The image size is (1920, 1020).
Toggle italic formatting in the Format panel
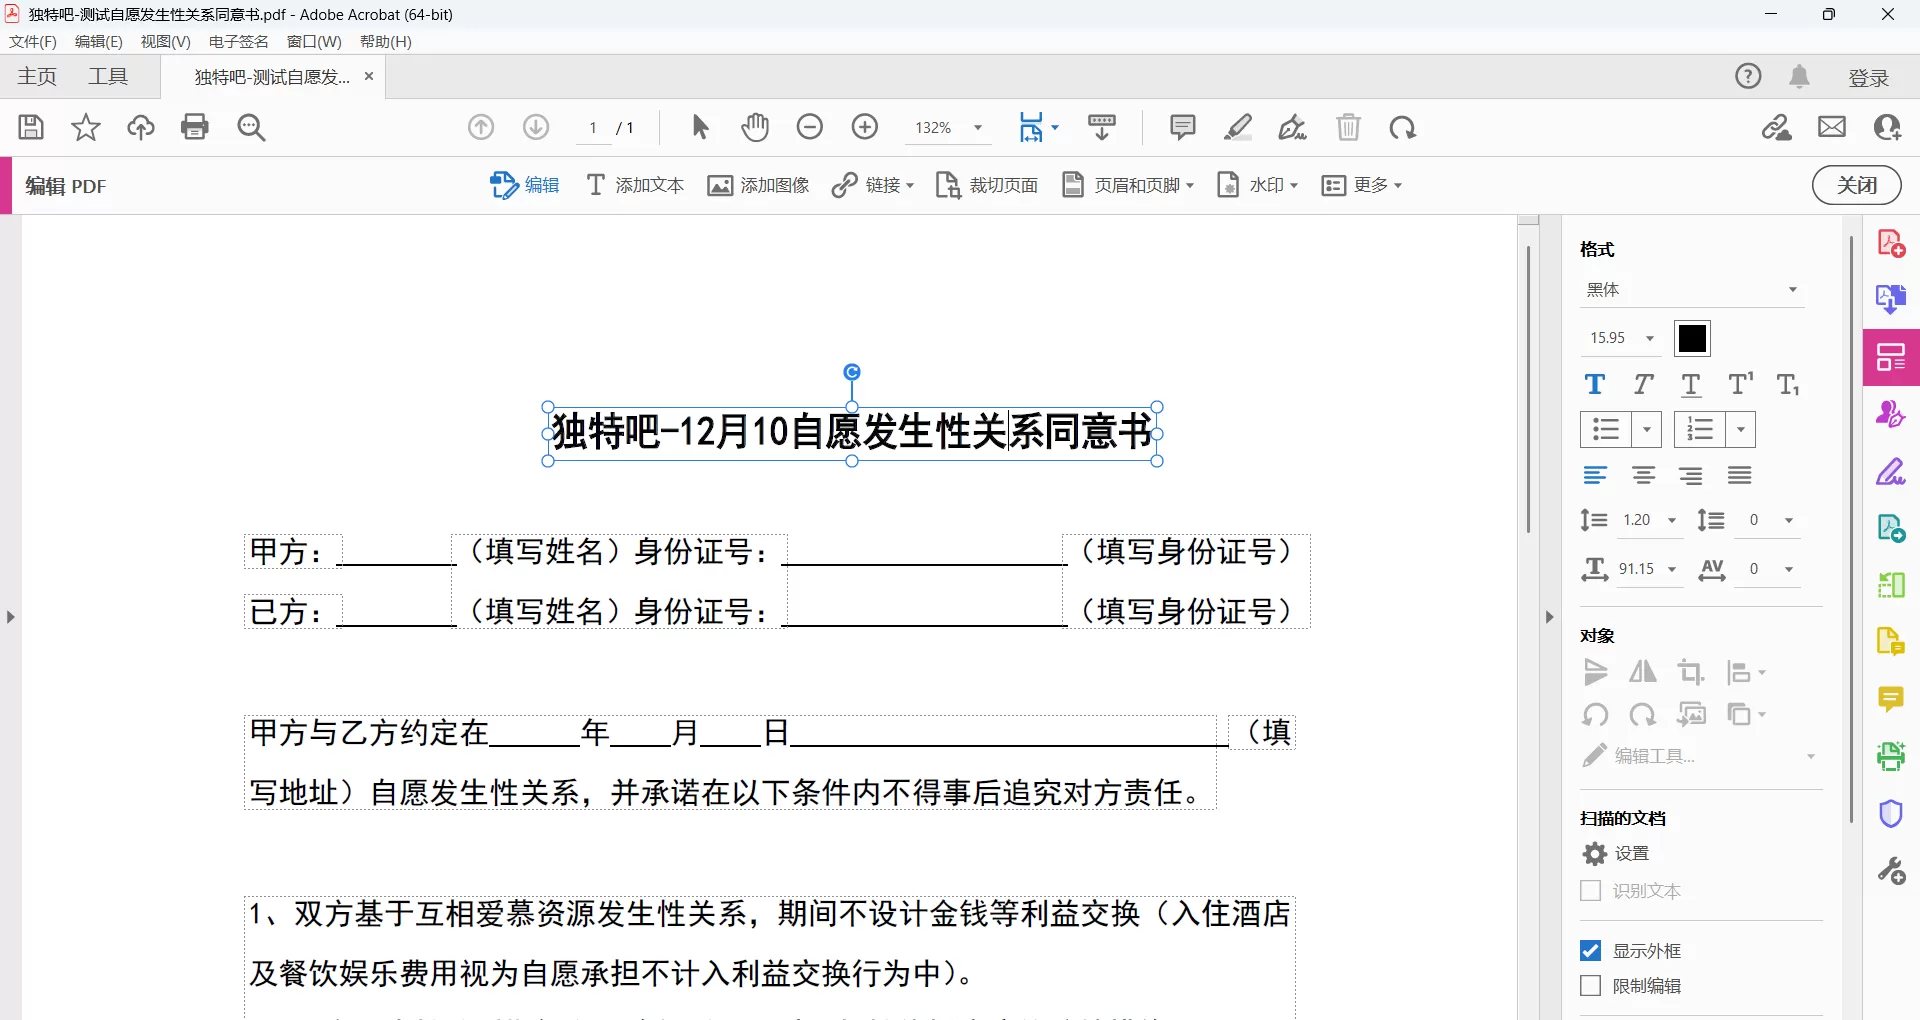pyautogui.click(x=1643, y=385)
